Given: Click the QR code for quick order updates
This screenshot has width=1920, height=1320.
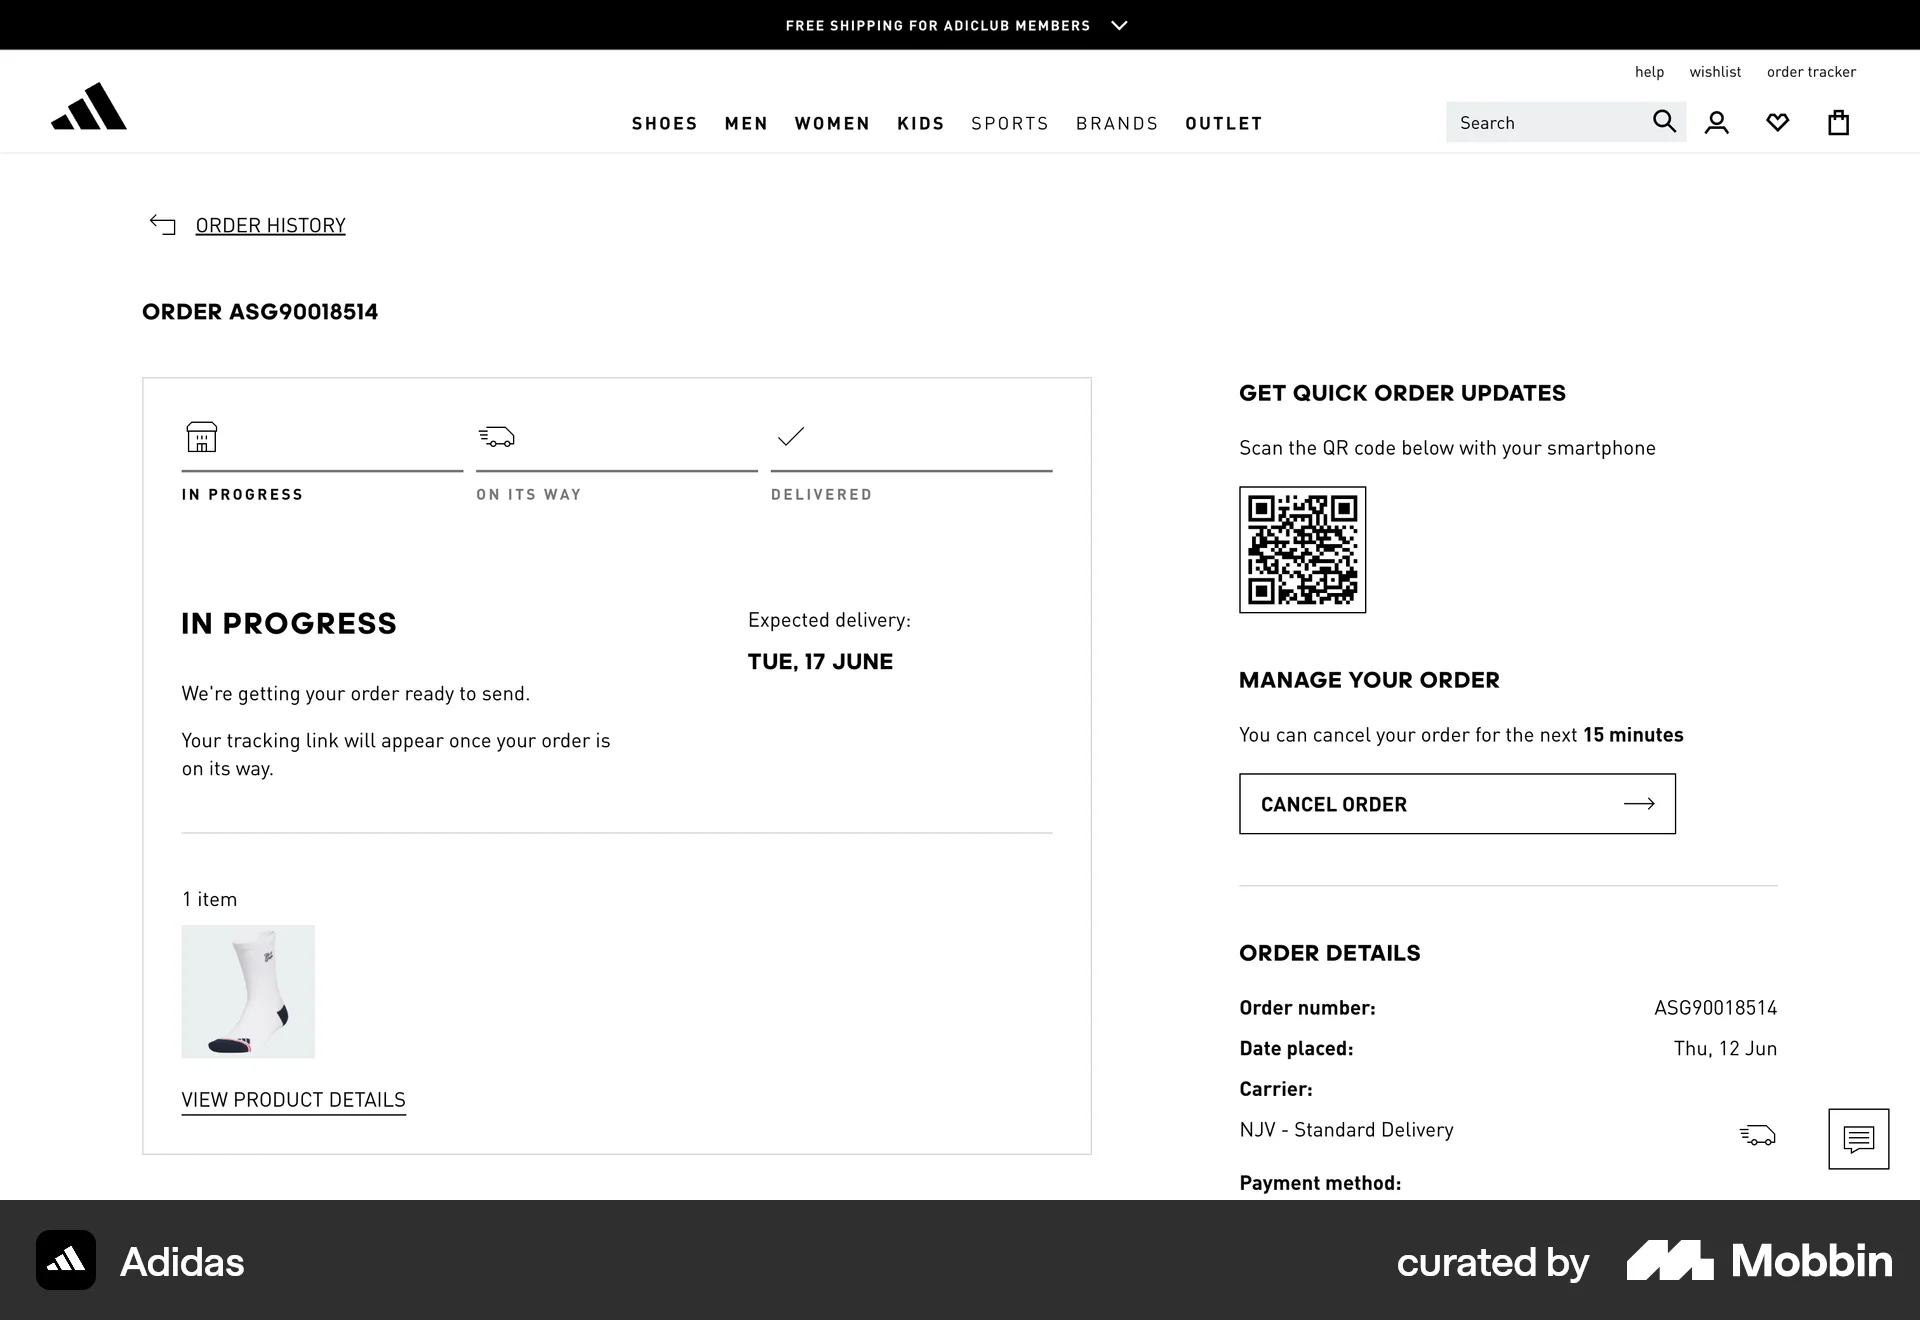Looking at the screenshot, I should click(x=1302, y=550).
